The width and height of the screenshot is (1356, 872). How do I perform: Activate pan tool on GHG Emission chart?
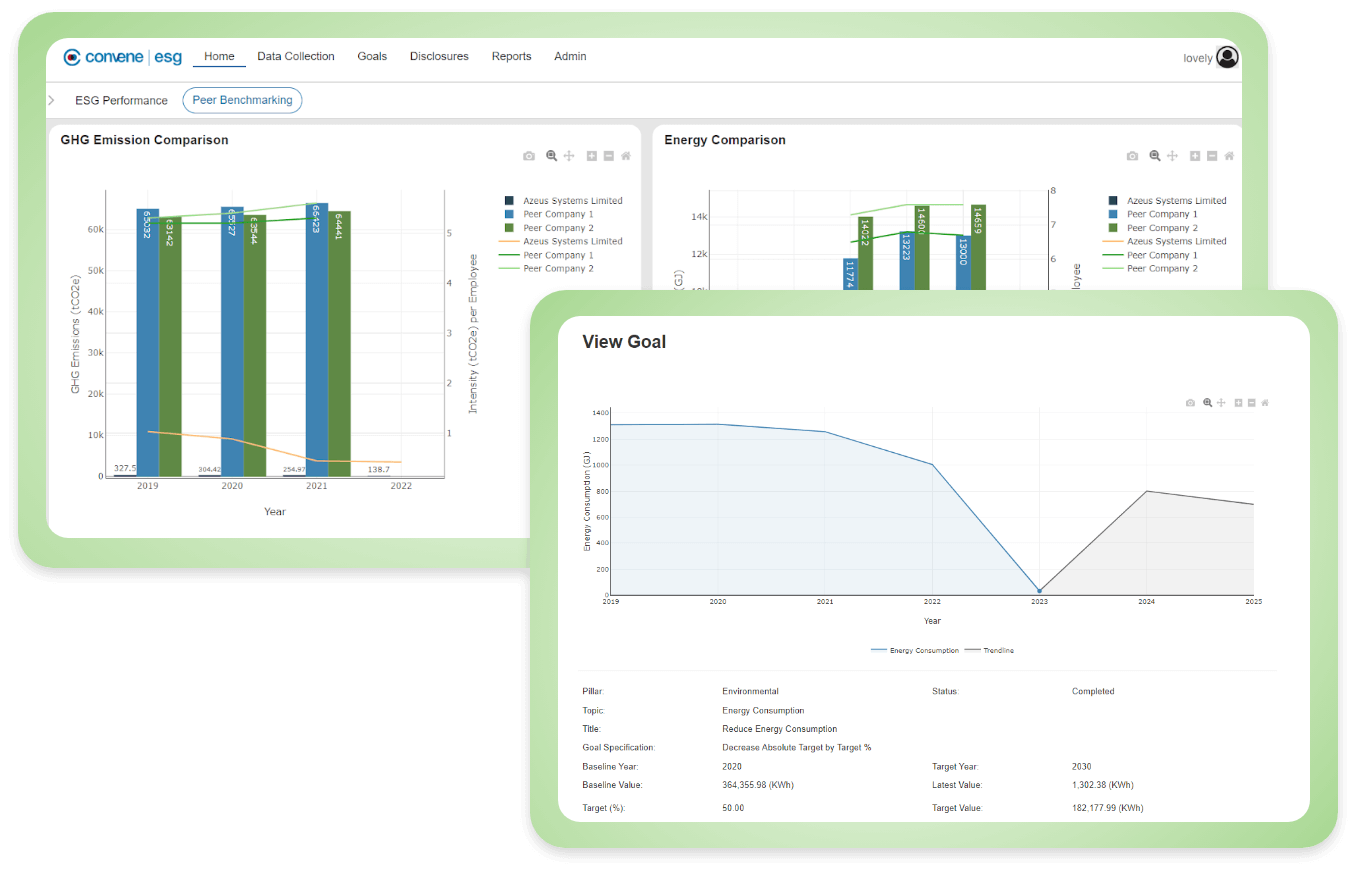569,156
